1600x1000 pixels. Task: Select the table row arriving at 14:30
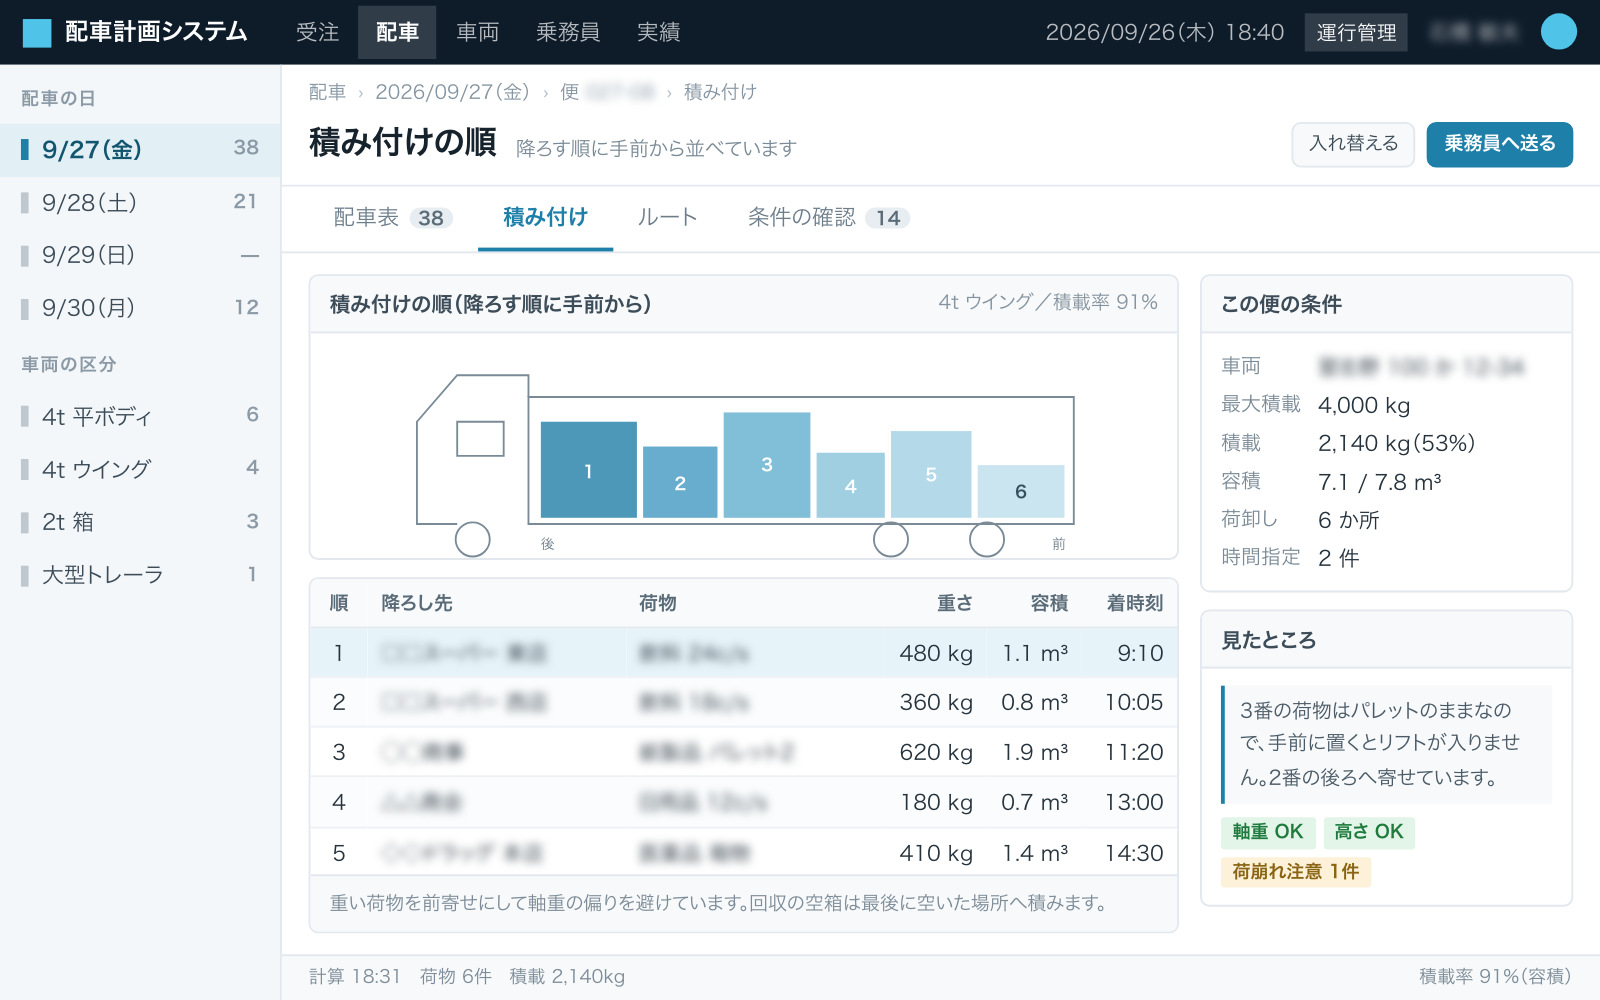coord(743,852)
